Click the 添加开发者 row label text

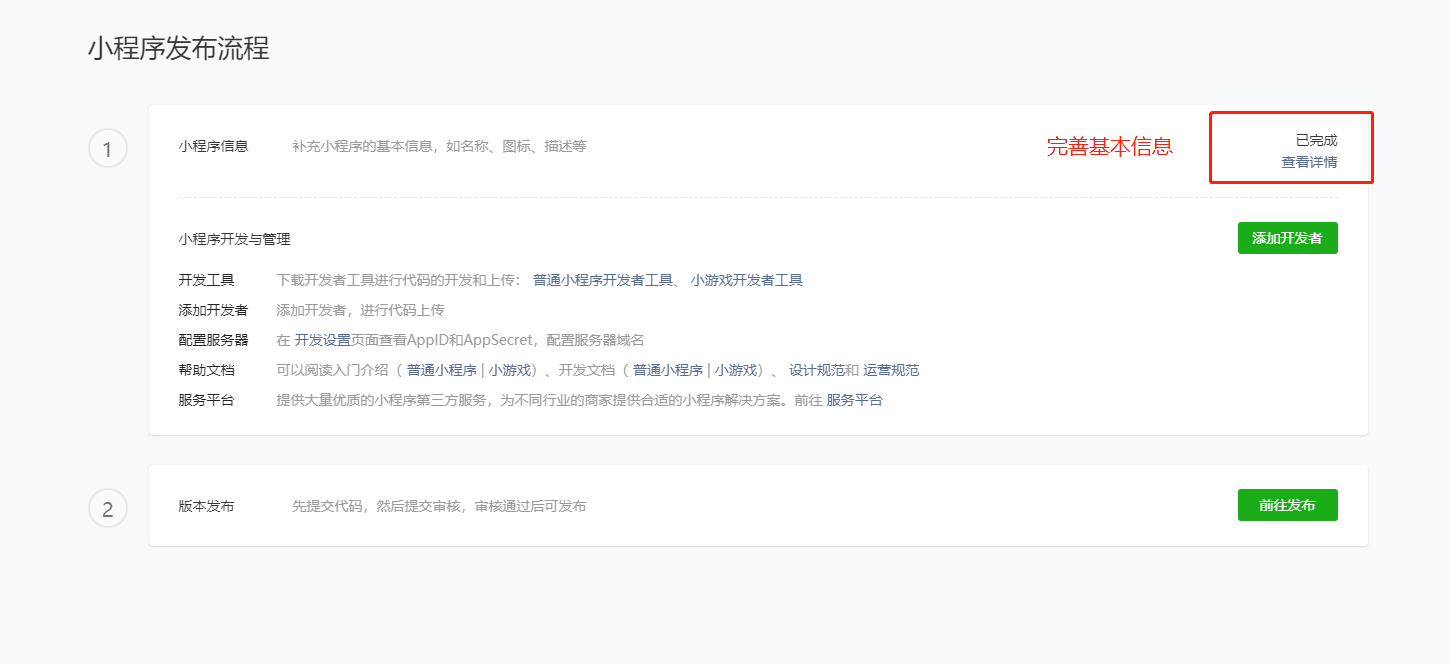point(213,310)
